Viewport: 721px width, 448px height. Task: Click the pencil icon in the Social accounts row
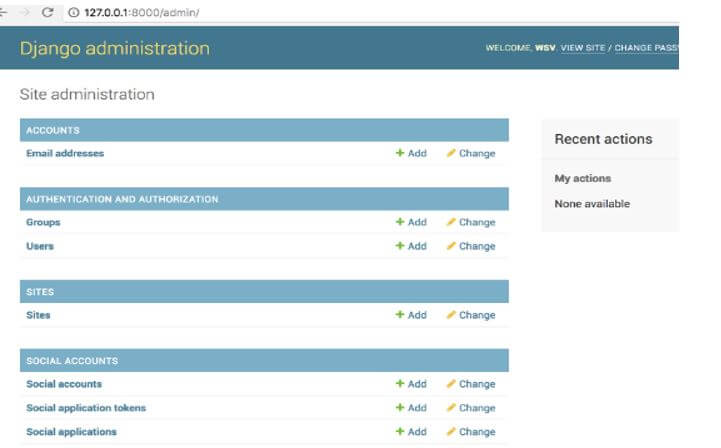pyautogui.click(x=451, y=384)
